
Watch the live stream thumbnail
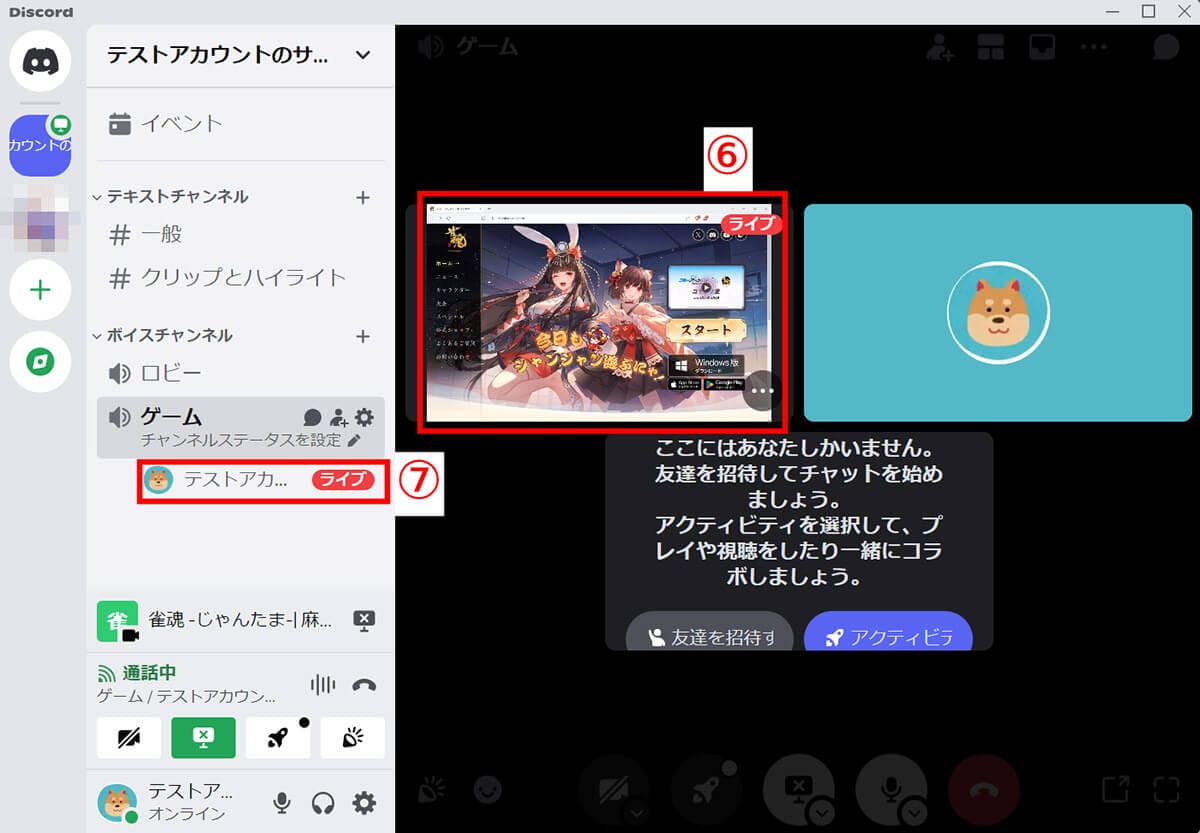tap(599, 313)
